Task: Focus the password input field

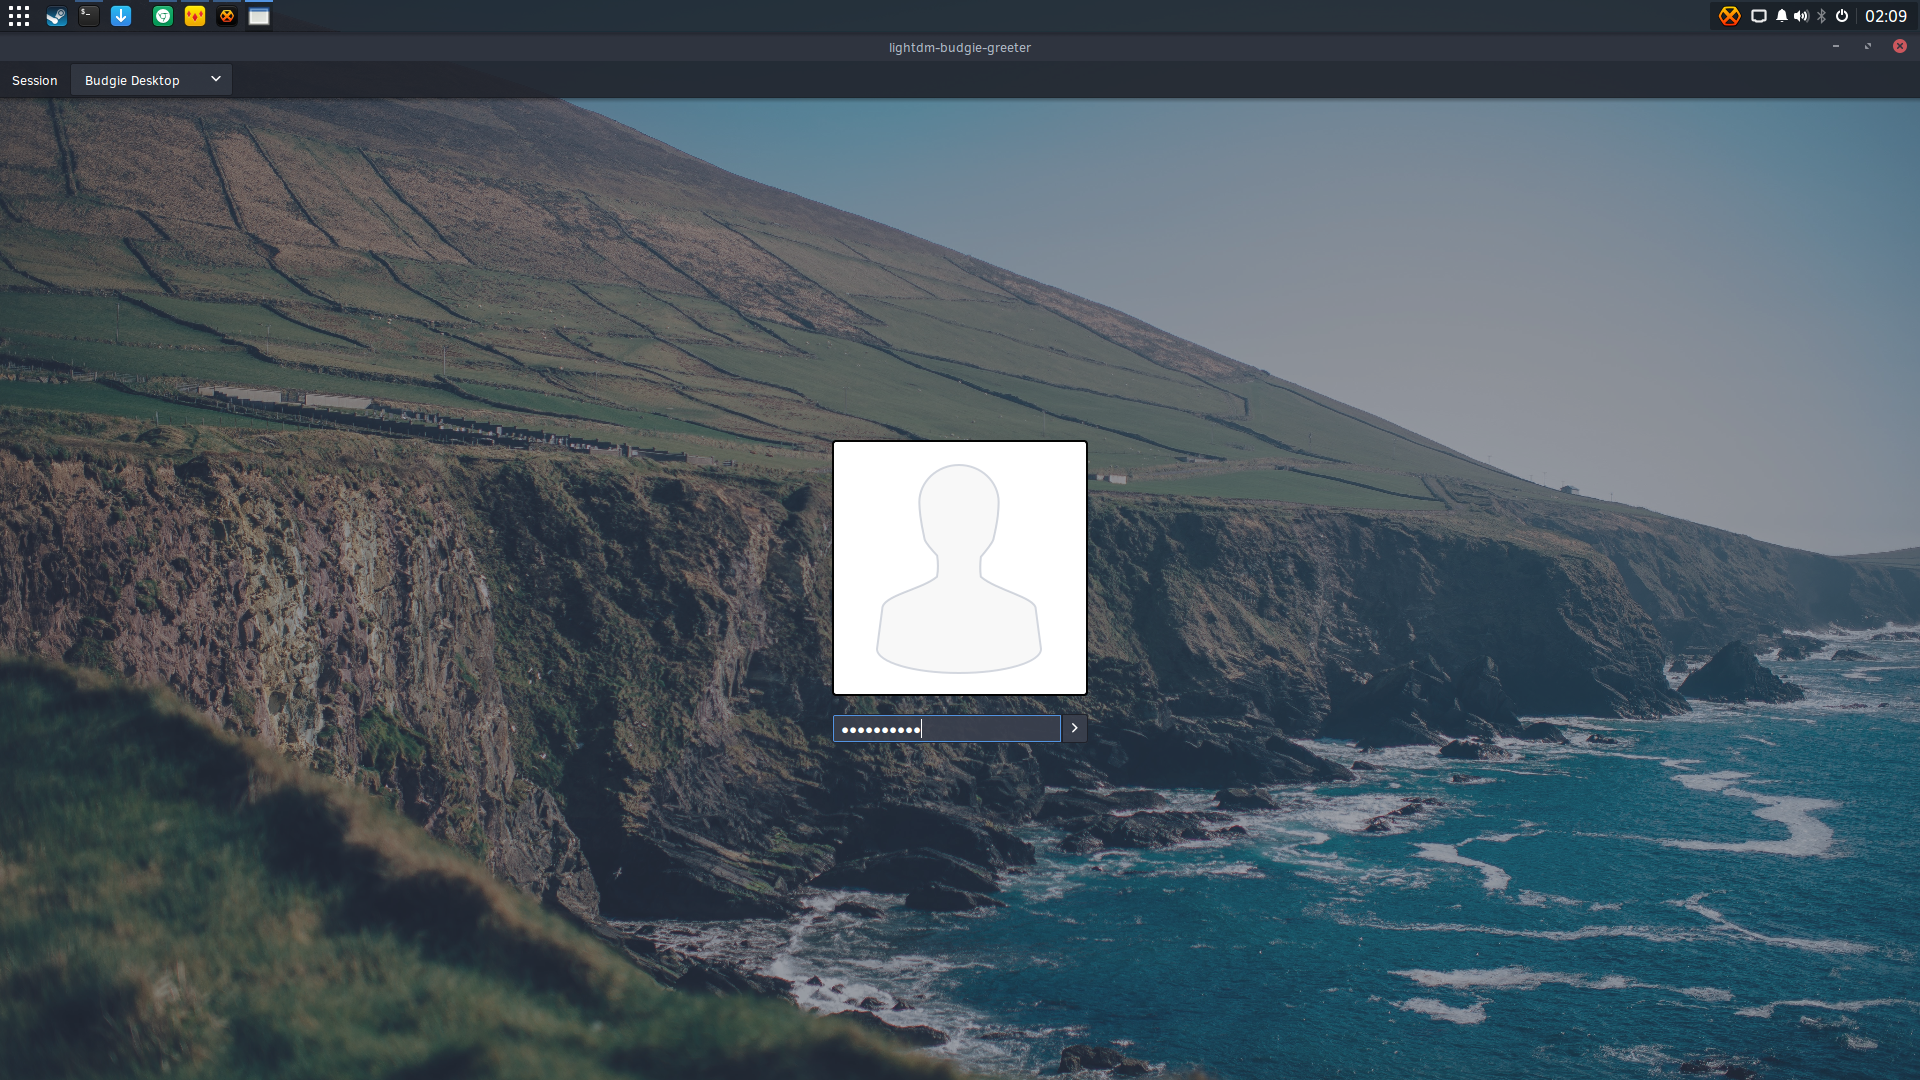Action: click(x=946, y=728)
